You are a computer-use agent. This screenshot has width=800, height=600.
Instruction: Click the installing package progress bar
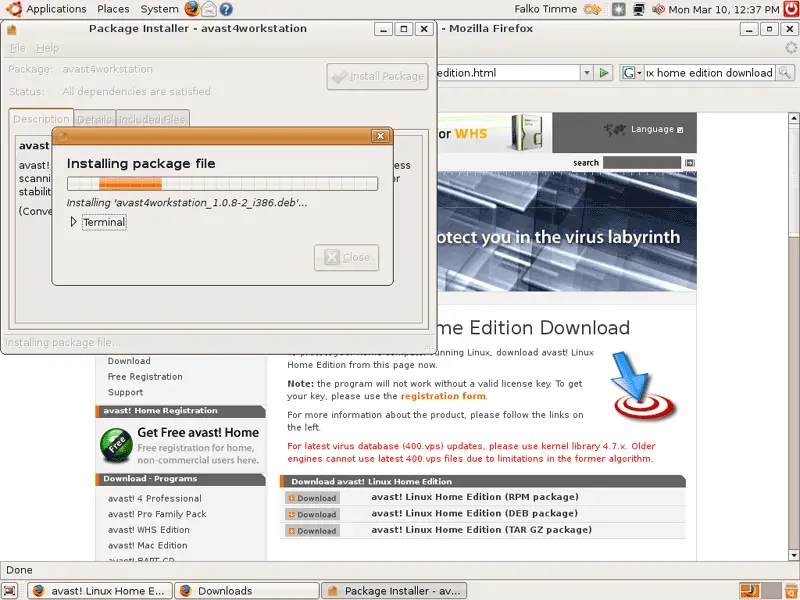point(222,183)
